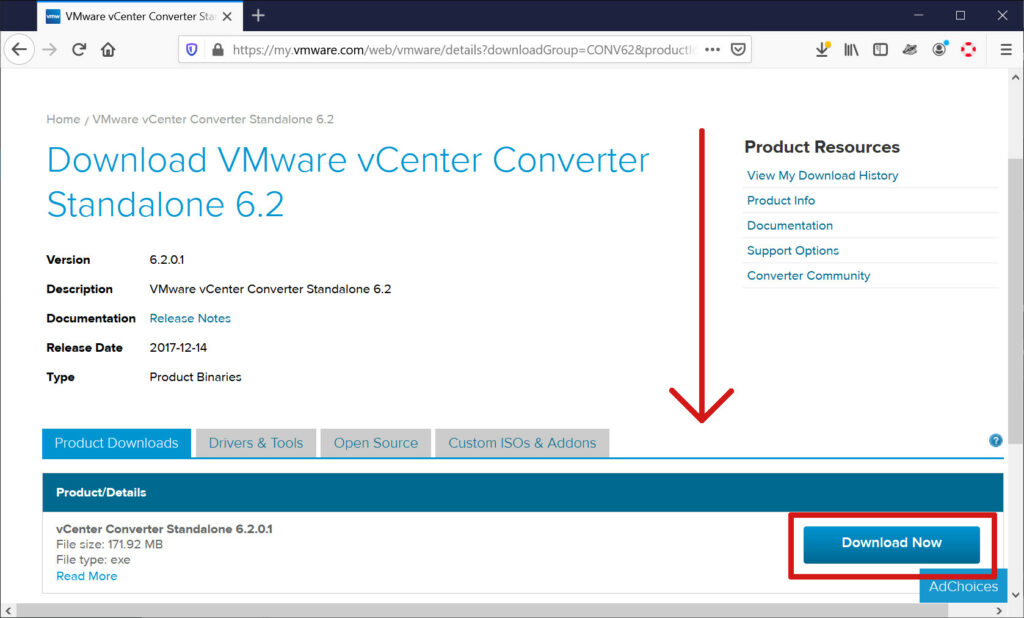Image resolution: width=1024 pixels, height=618 pixels.
Task: Open the Release Notes link
Action: [x=190, y=318]
